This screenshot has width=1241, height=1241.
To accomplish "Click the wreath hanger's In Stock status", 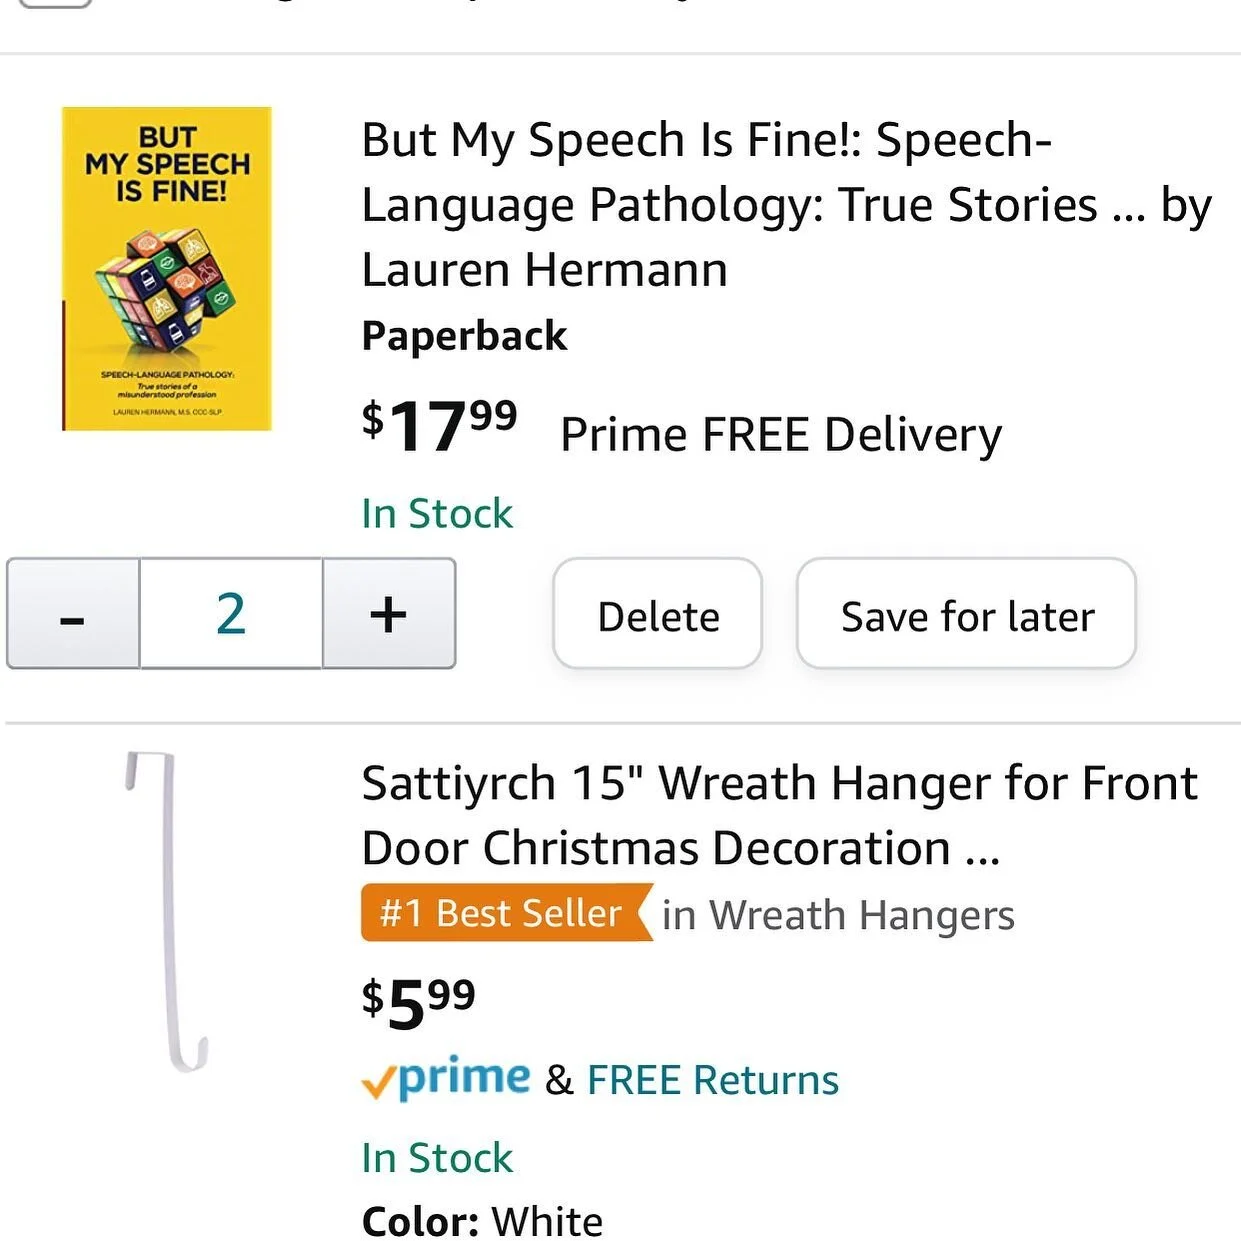I will click(437, 1158).
